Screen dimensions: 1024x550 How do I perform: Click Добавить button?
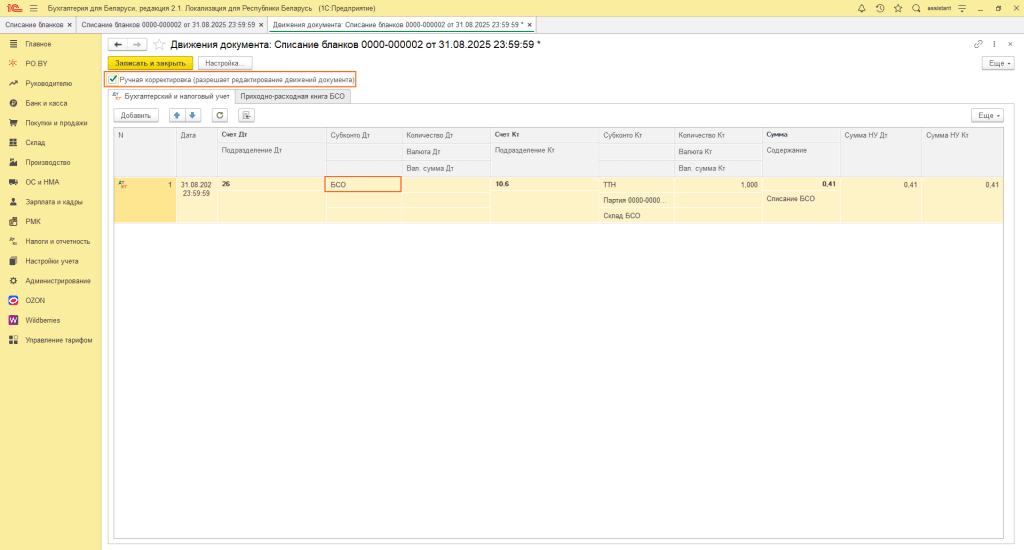[136, 116]
